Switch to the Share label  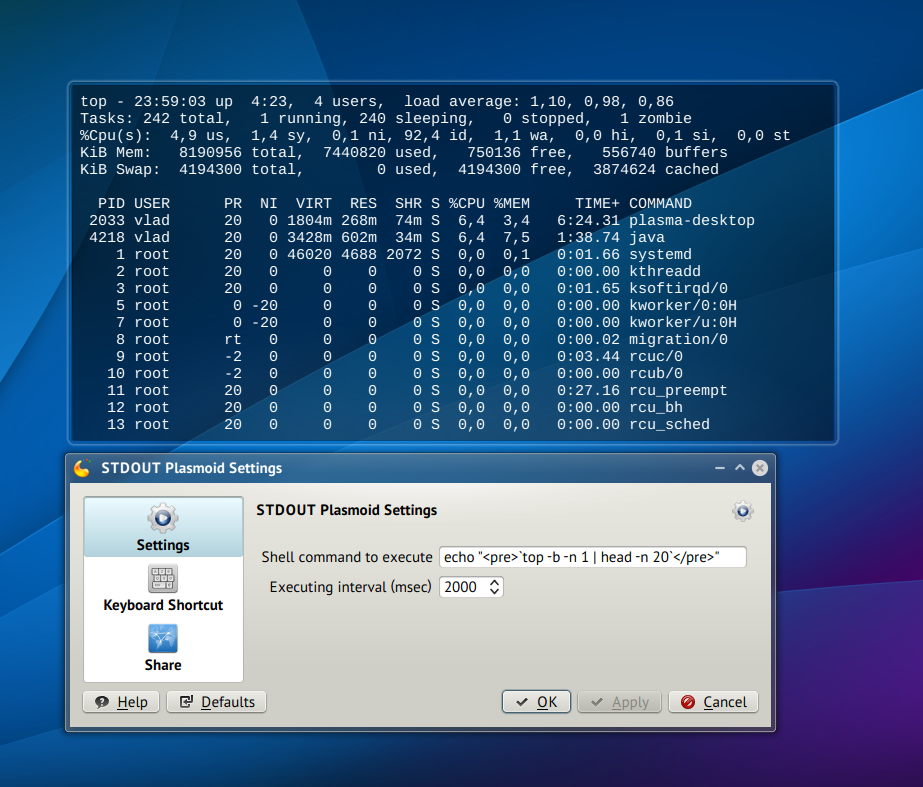[x=163, y=665]
